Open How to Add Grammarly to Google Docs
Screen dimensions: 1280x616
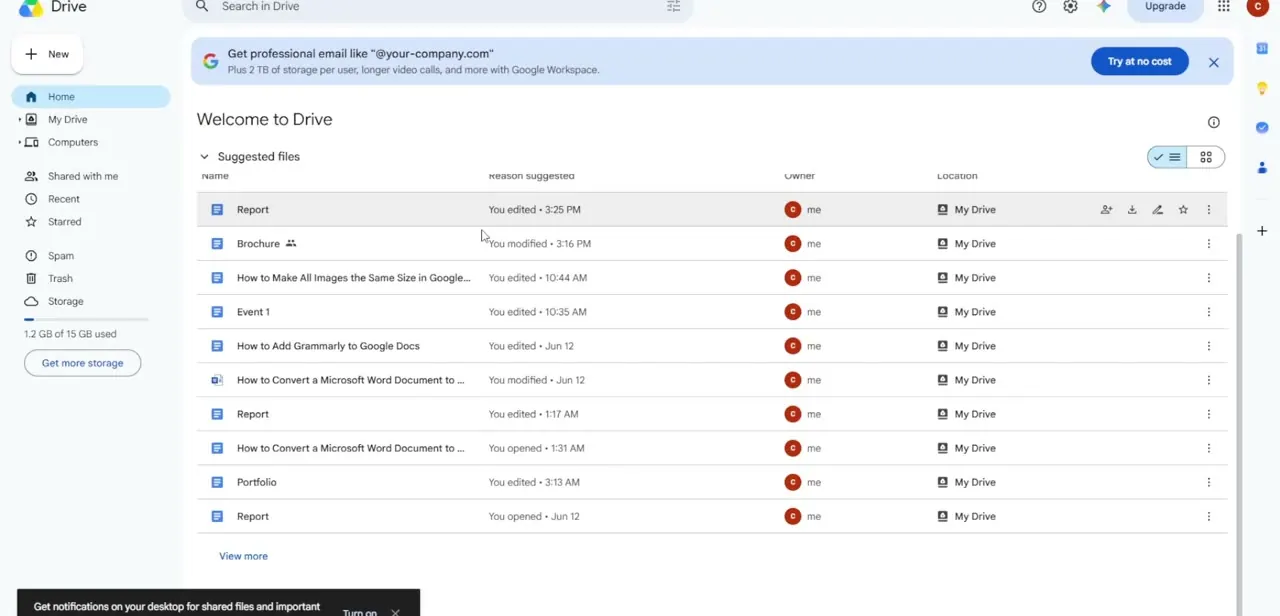click(328, 346)
